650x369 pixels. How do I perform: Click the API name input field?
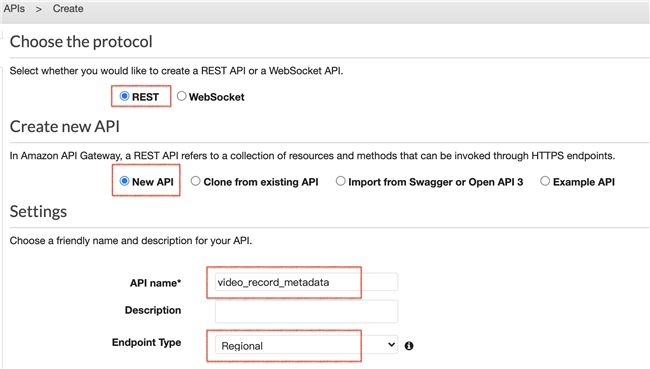click(306, 282)
